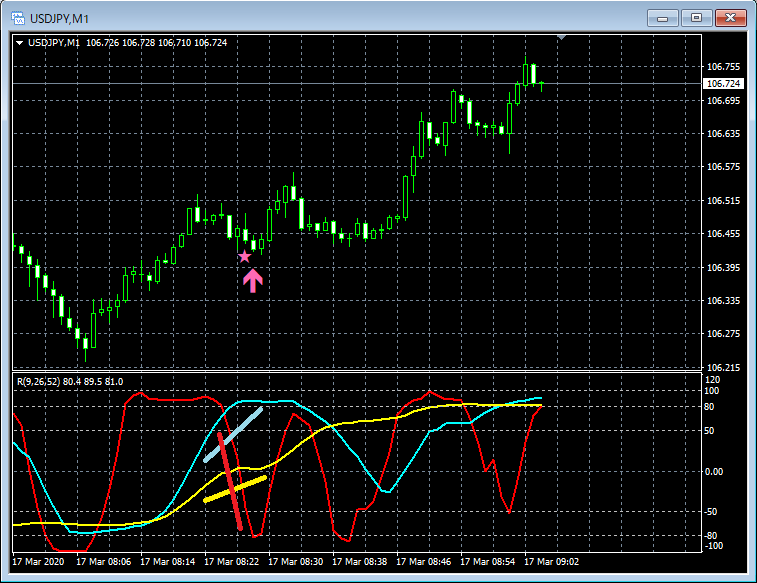This screenshot has height=583, width=757.
Task: Click the 106.515 price scale label
Action: coord(723,200)
